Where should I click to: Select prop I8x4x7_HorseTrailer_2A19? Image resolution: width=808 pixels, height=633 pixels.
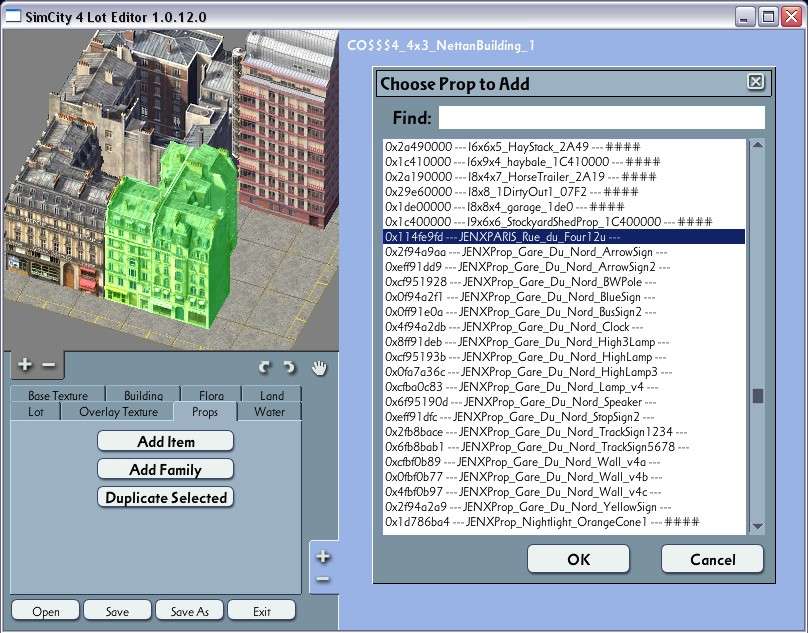564,177
